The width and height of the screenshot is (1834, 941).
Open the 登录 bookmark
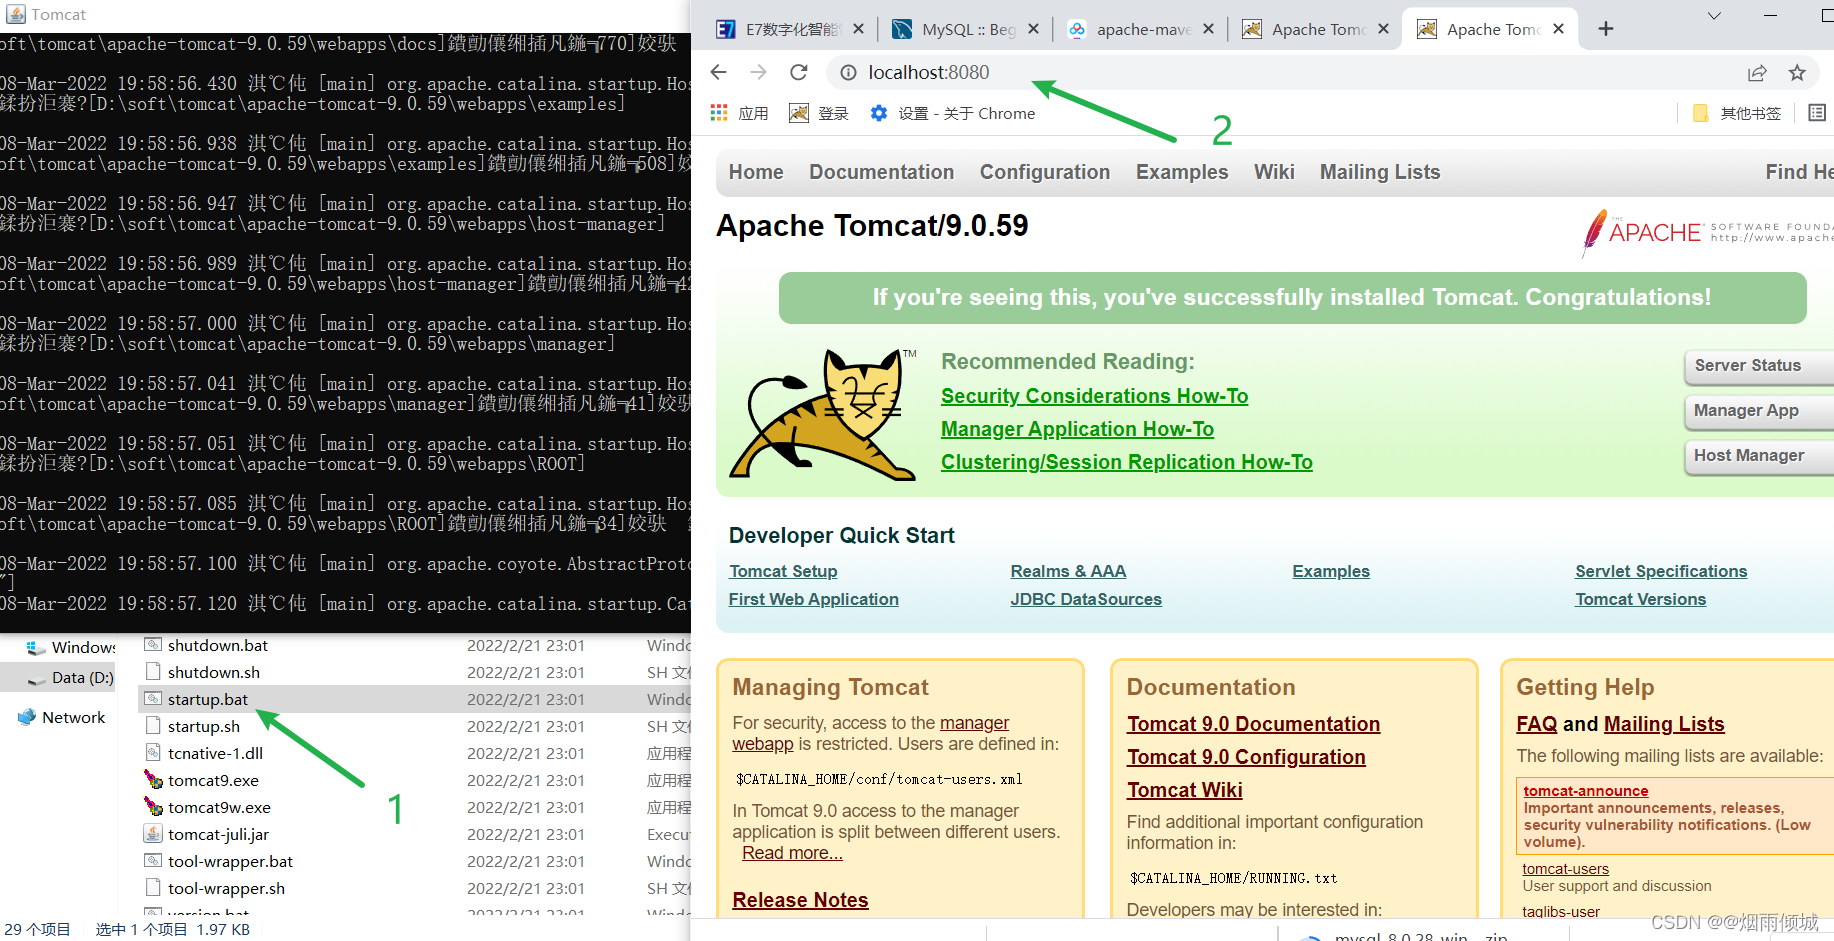point(819,113)
